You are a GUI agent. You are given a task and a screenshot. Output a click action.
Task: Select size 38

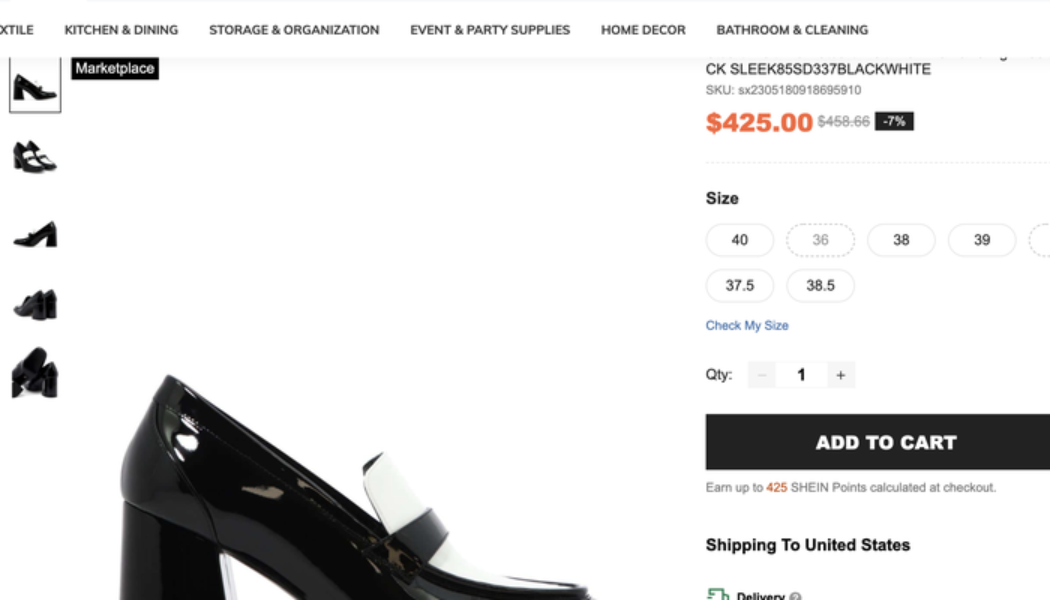pyautogui.click(x=901, y=240)
